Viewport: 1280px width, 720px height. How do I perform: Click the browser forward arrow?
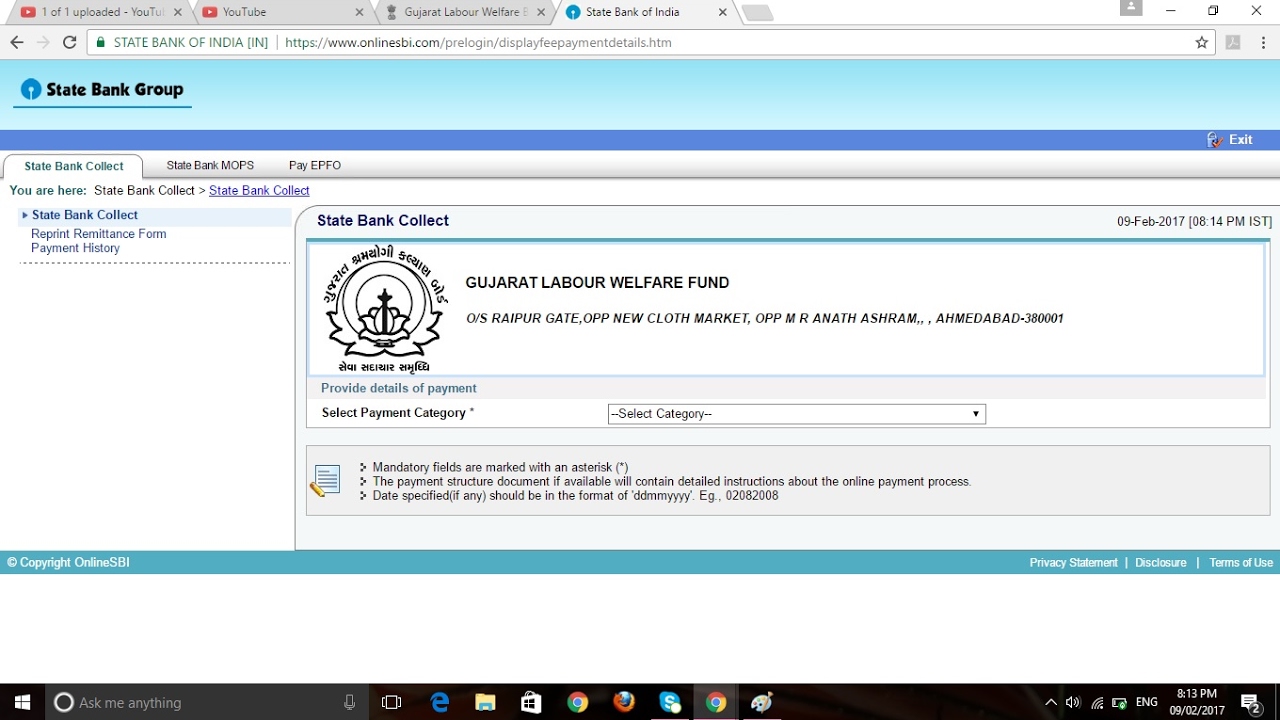click(x=43, y=42)
